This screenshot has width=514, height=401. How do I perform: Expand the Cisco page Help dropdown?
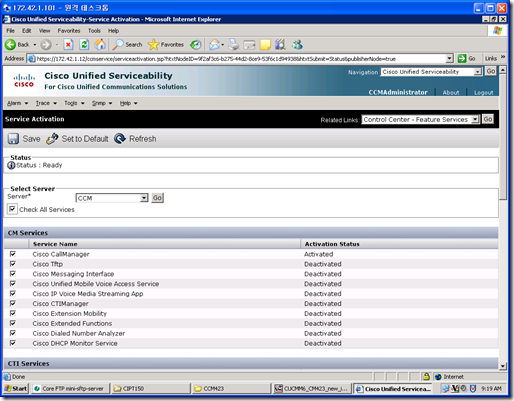(x=129, y=103)
